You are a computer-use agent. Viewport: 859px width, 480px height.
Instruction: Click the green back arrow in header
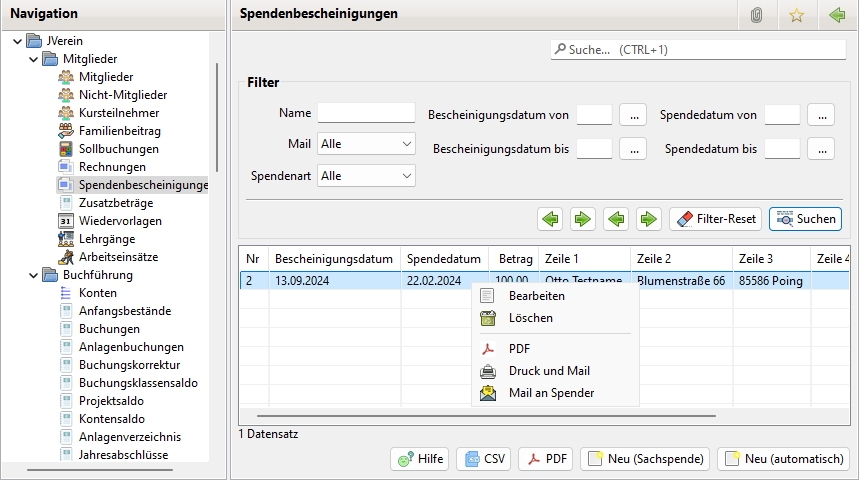[x=837, y=15]
